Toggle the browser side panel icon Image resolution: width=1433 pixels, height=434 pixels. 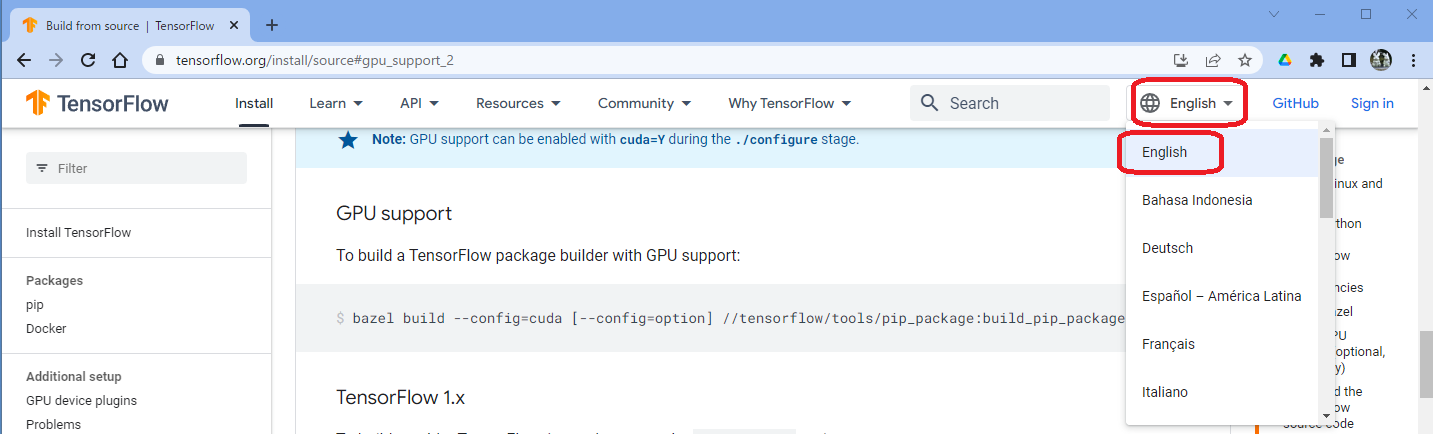tap(1349, 60)
